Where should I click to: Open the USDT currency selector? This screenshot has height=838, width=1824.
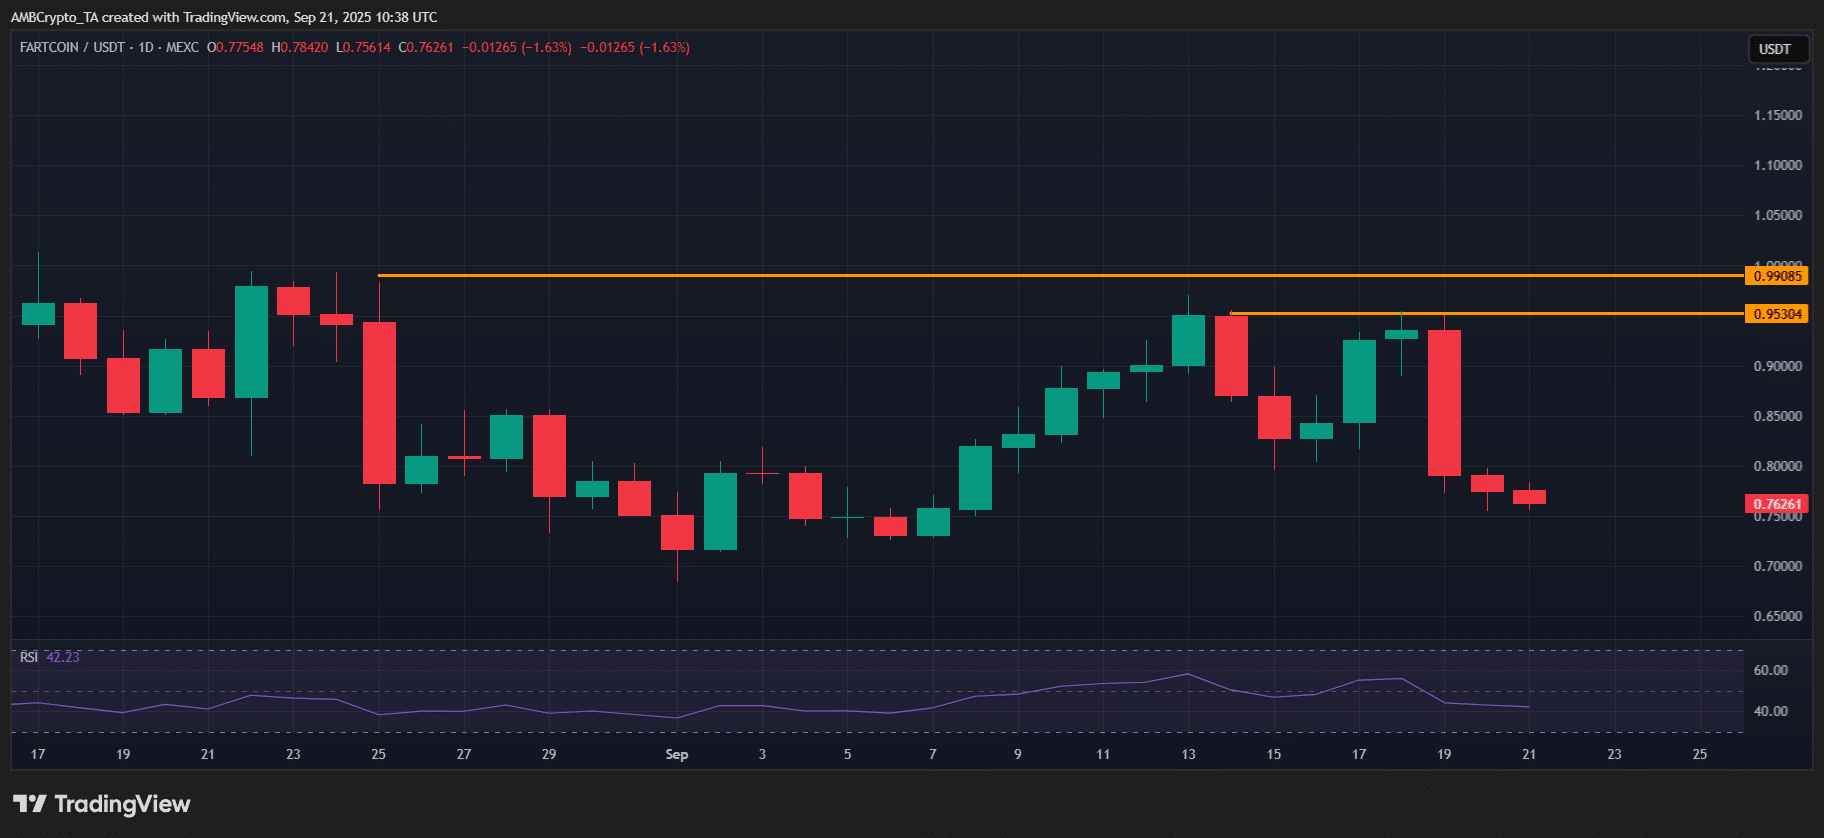pyautogui.click(x=1775, y=49)
